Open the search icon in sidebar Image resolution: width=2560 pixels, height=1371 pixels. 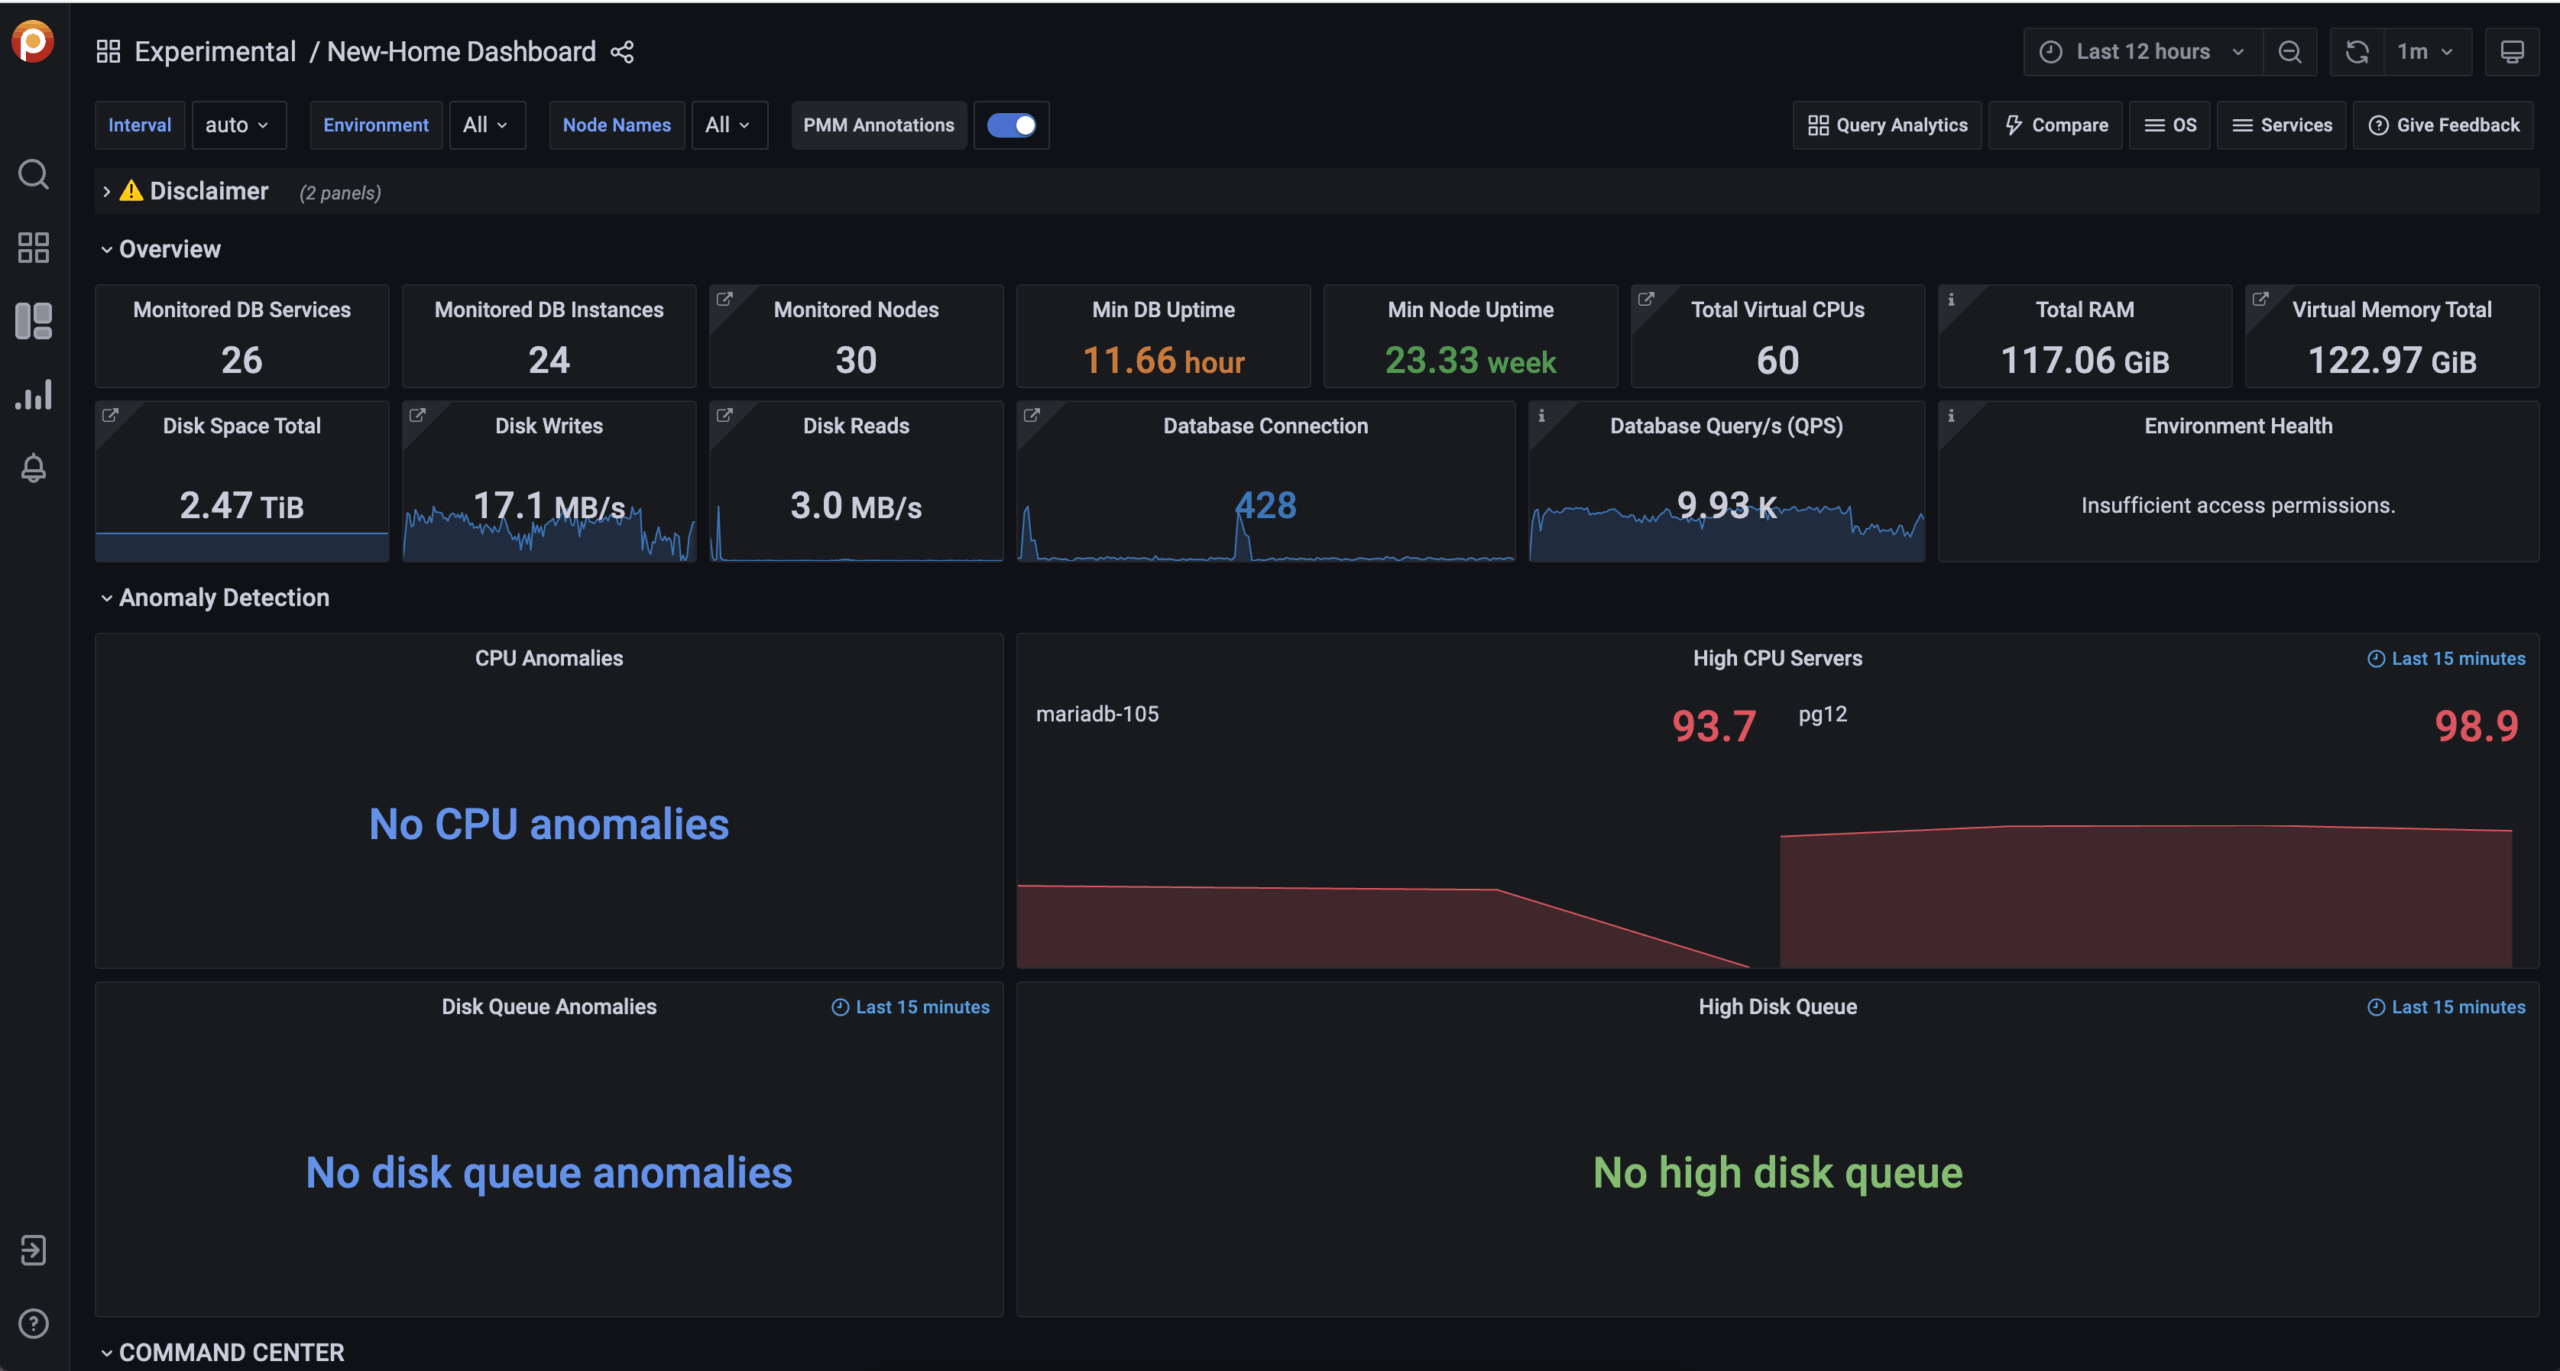(x=33, y=174)
